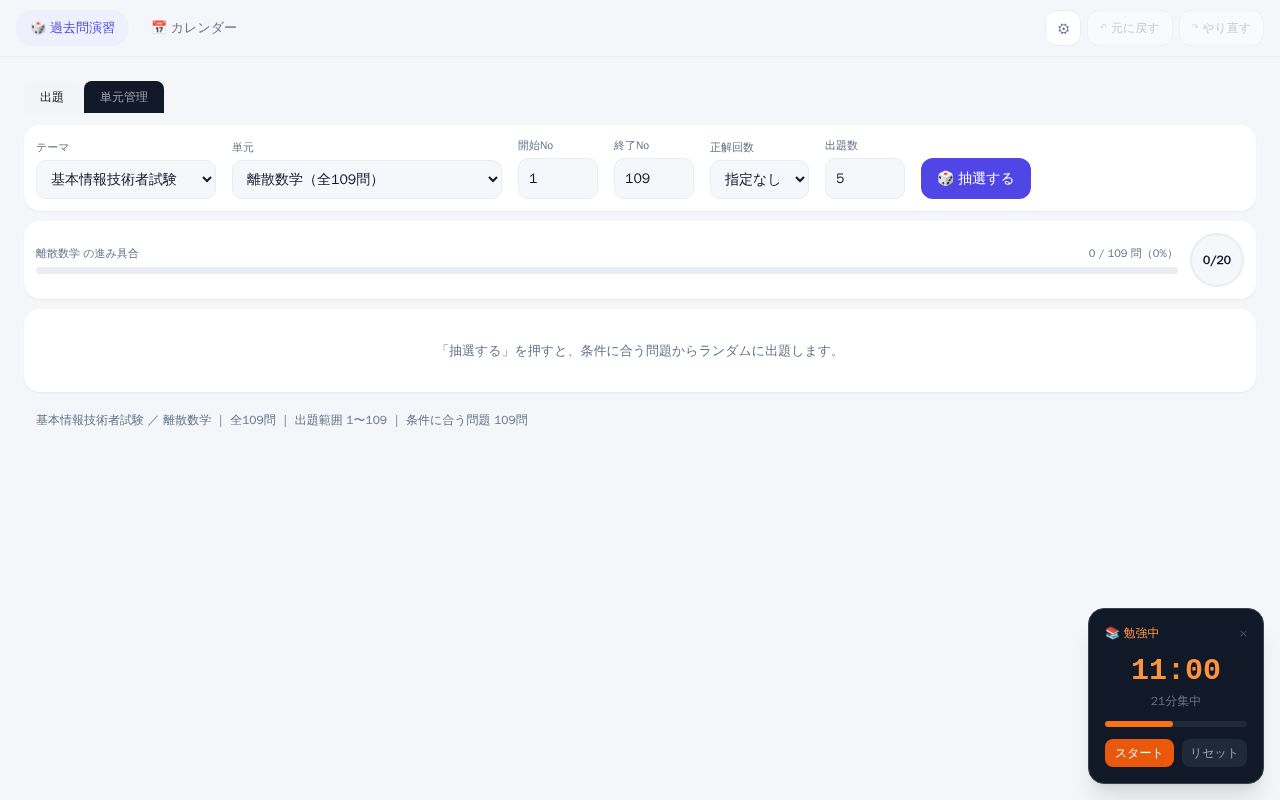Open the テーマ dropdown

[x=126, y=179]
